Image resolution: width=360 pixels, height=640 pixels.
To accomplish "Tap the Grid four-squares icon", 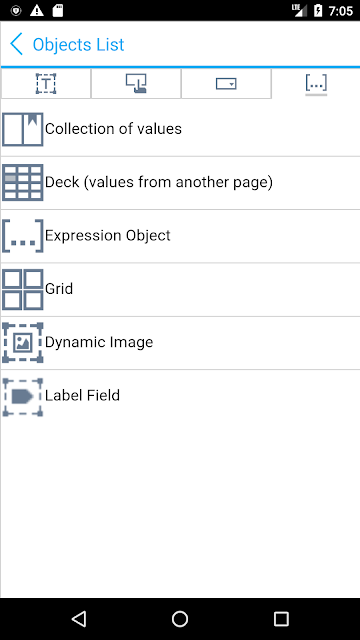I will (22, 289).
